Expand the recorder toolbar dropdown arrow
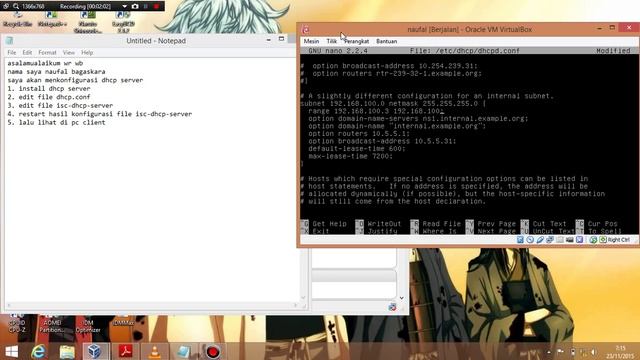 click(124, 6)
